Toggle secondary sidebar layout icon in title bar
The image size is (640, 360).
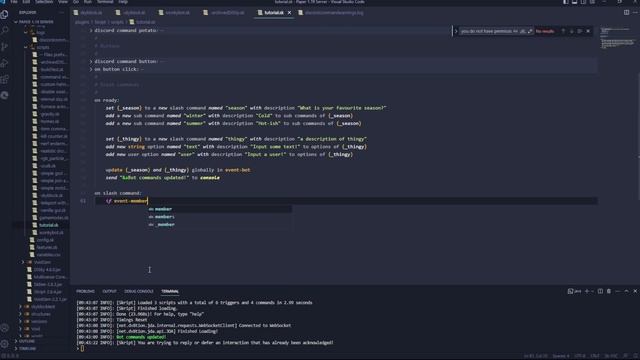[584, 2]
